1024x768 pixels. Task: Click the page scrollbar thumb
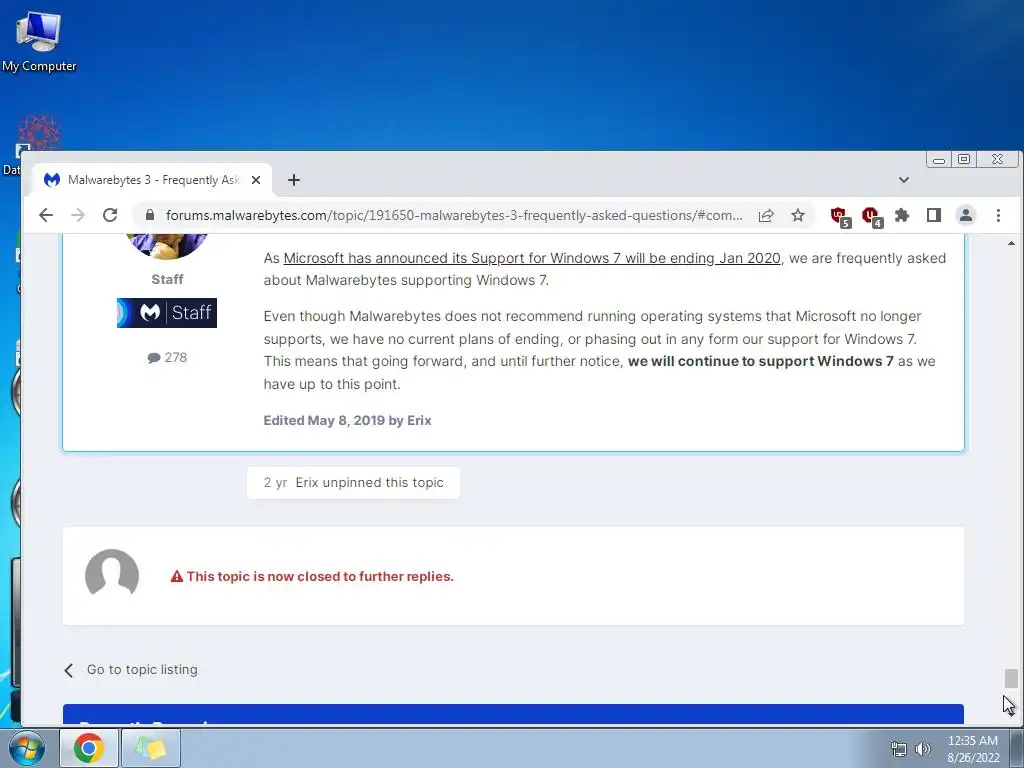click(x=1011, y=678)
